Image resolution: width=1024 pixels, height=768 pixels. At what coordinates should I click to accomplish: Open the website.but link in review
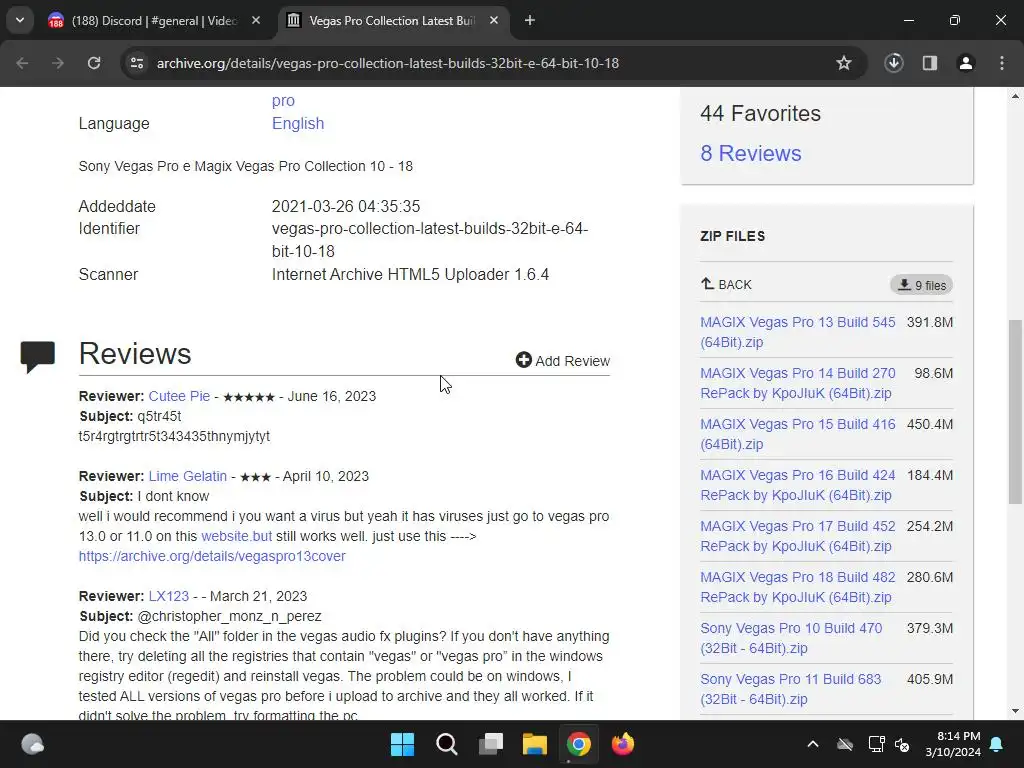coord(236,536)
